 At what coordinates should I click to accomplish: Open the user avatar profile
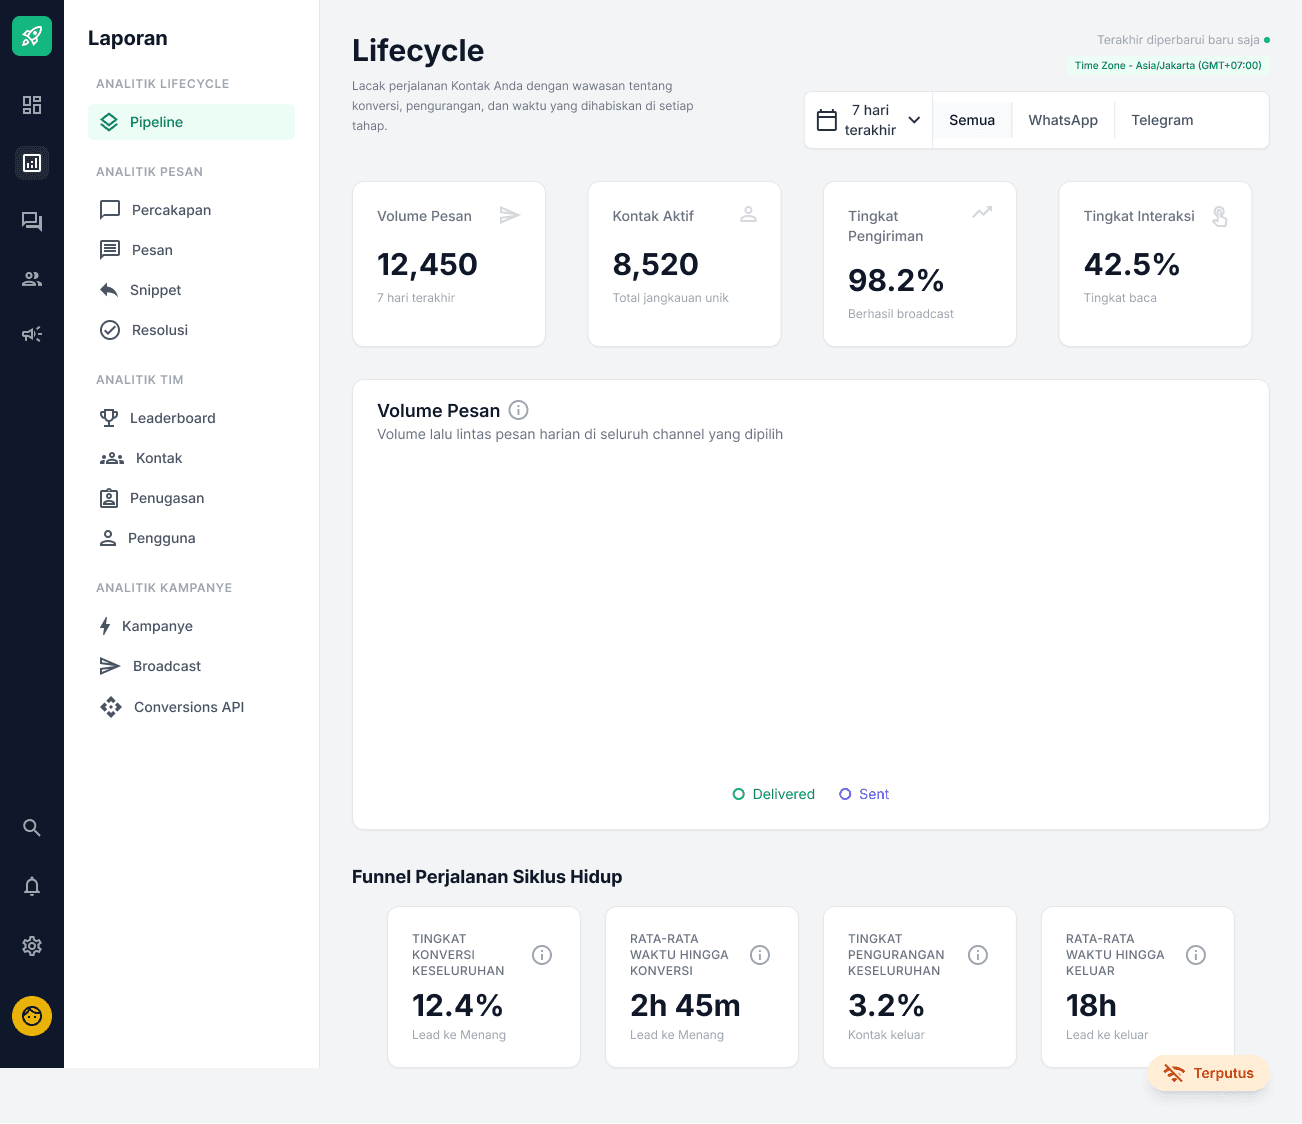(x=32, y=1016)
